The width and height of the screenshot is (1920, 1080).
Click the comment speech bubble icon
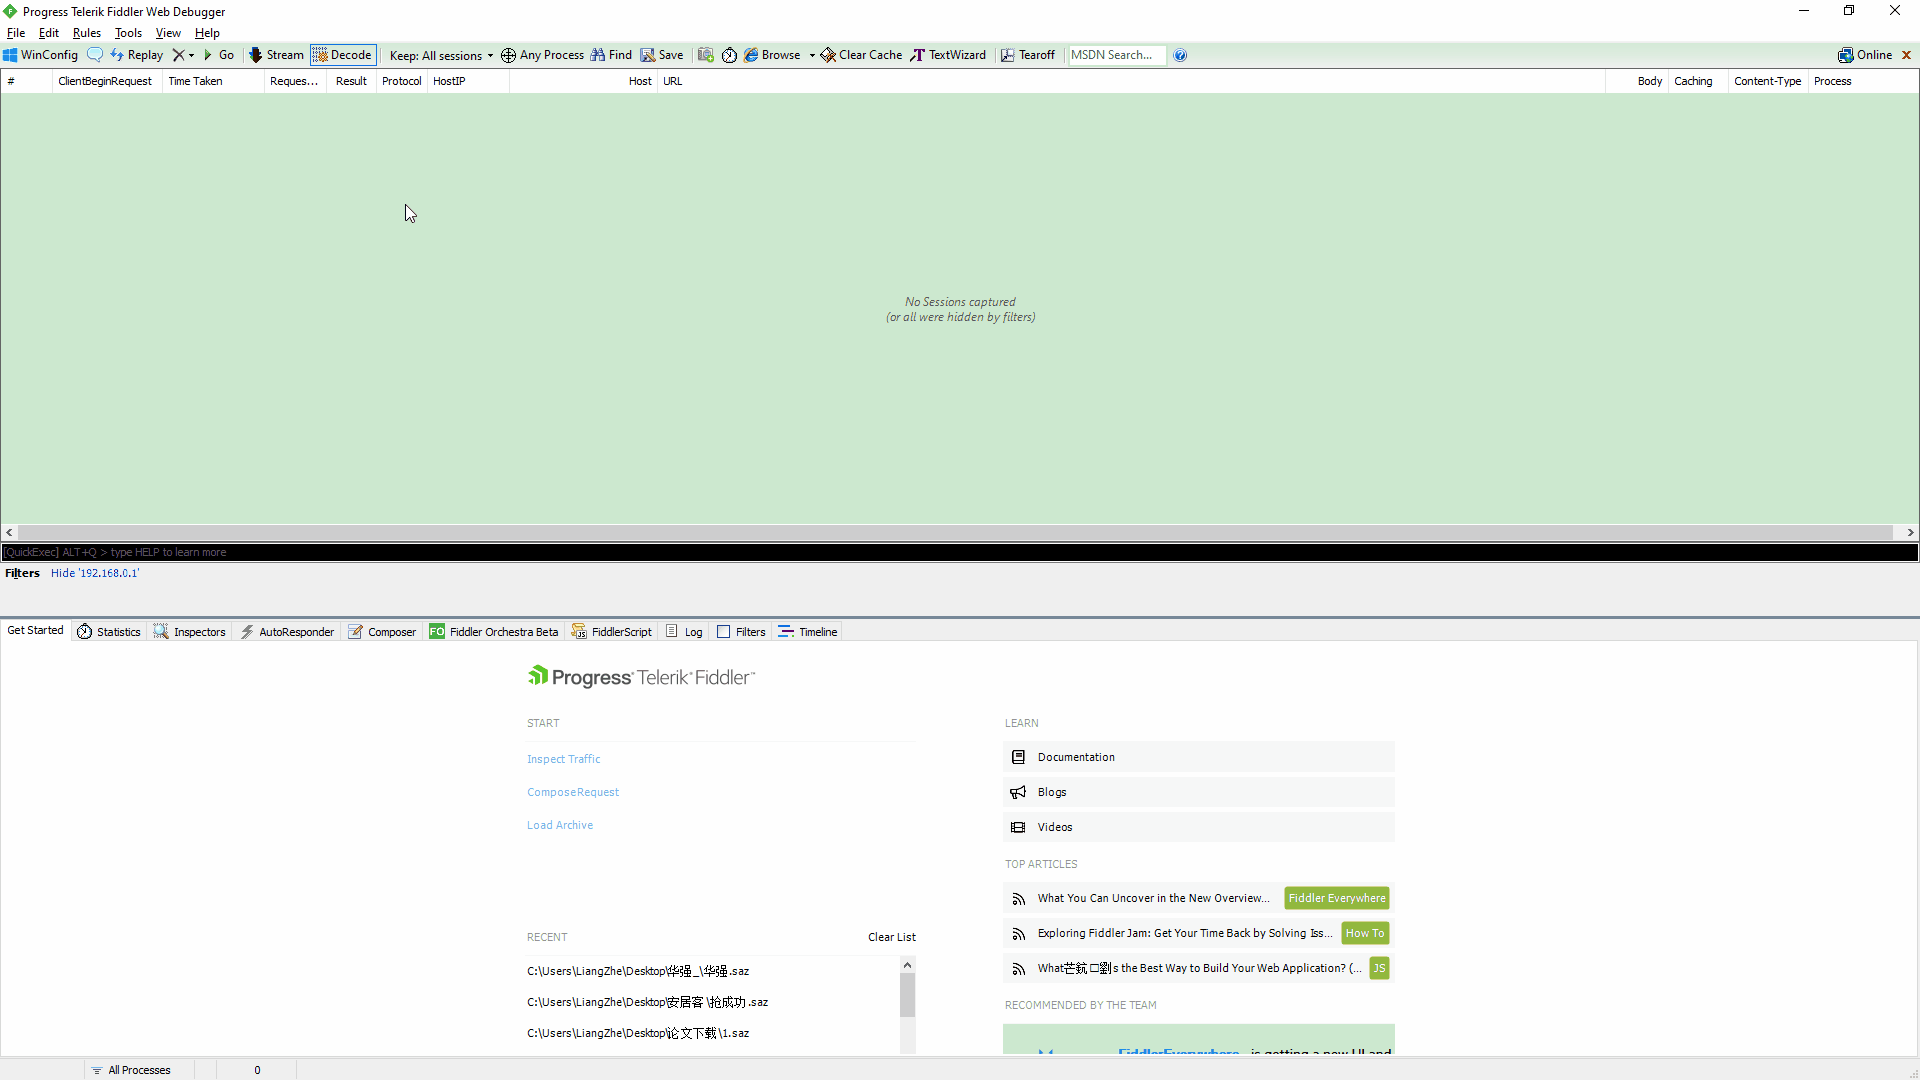pos(95,55)
